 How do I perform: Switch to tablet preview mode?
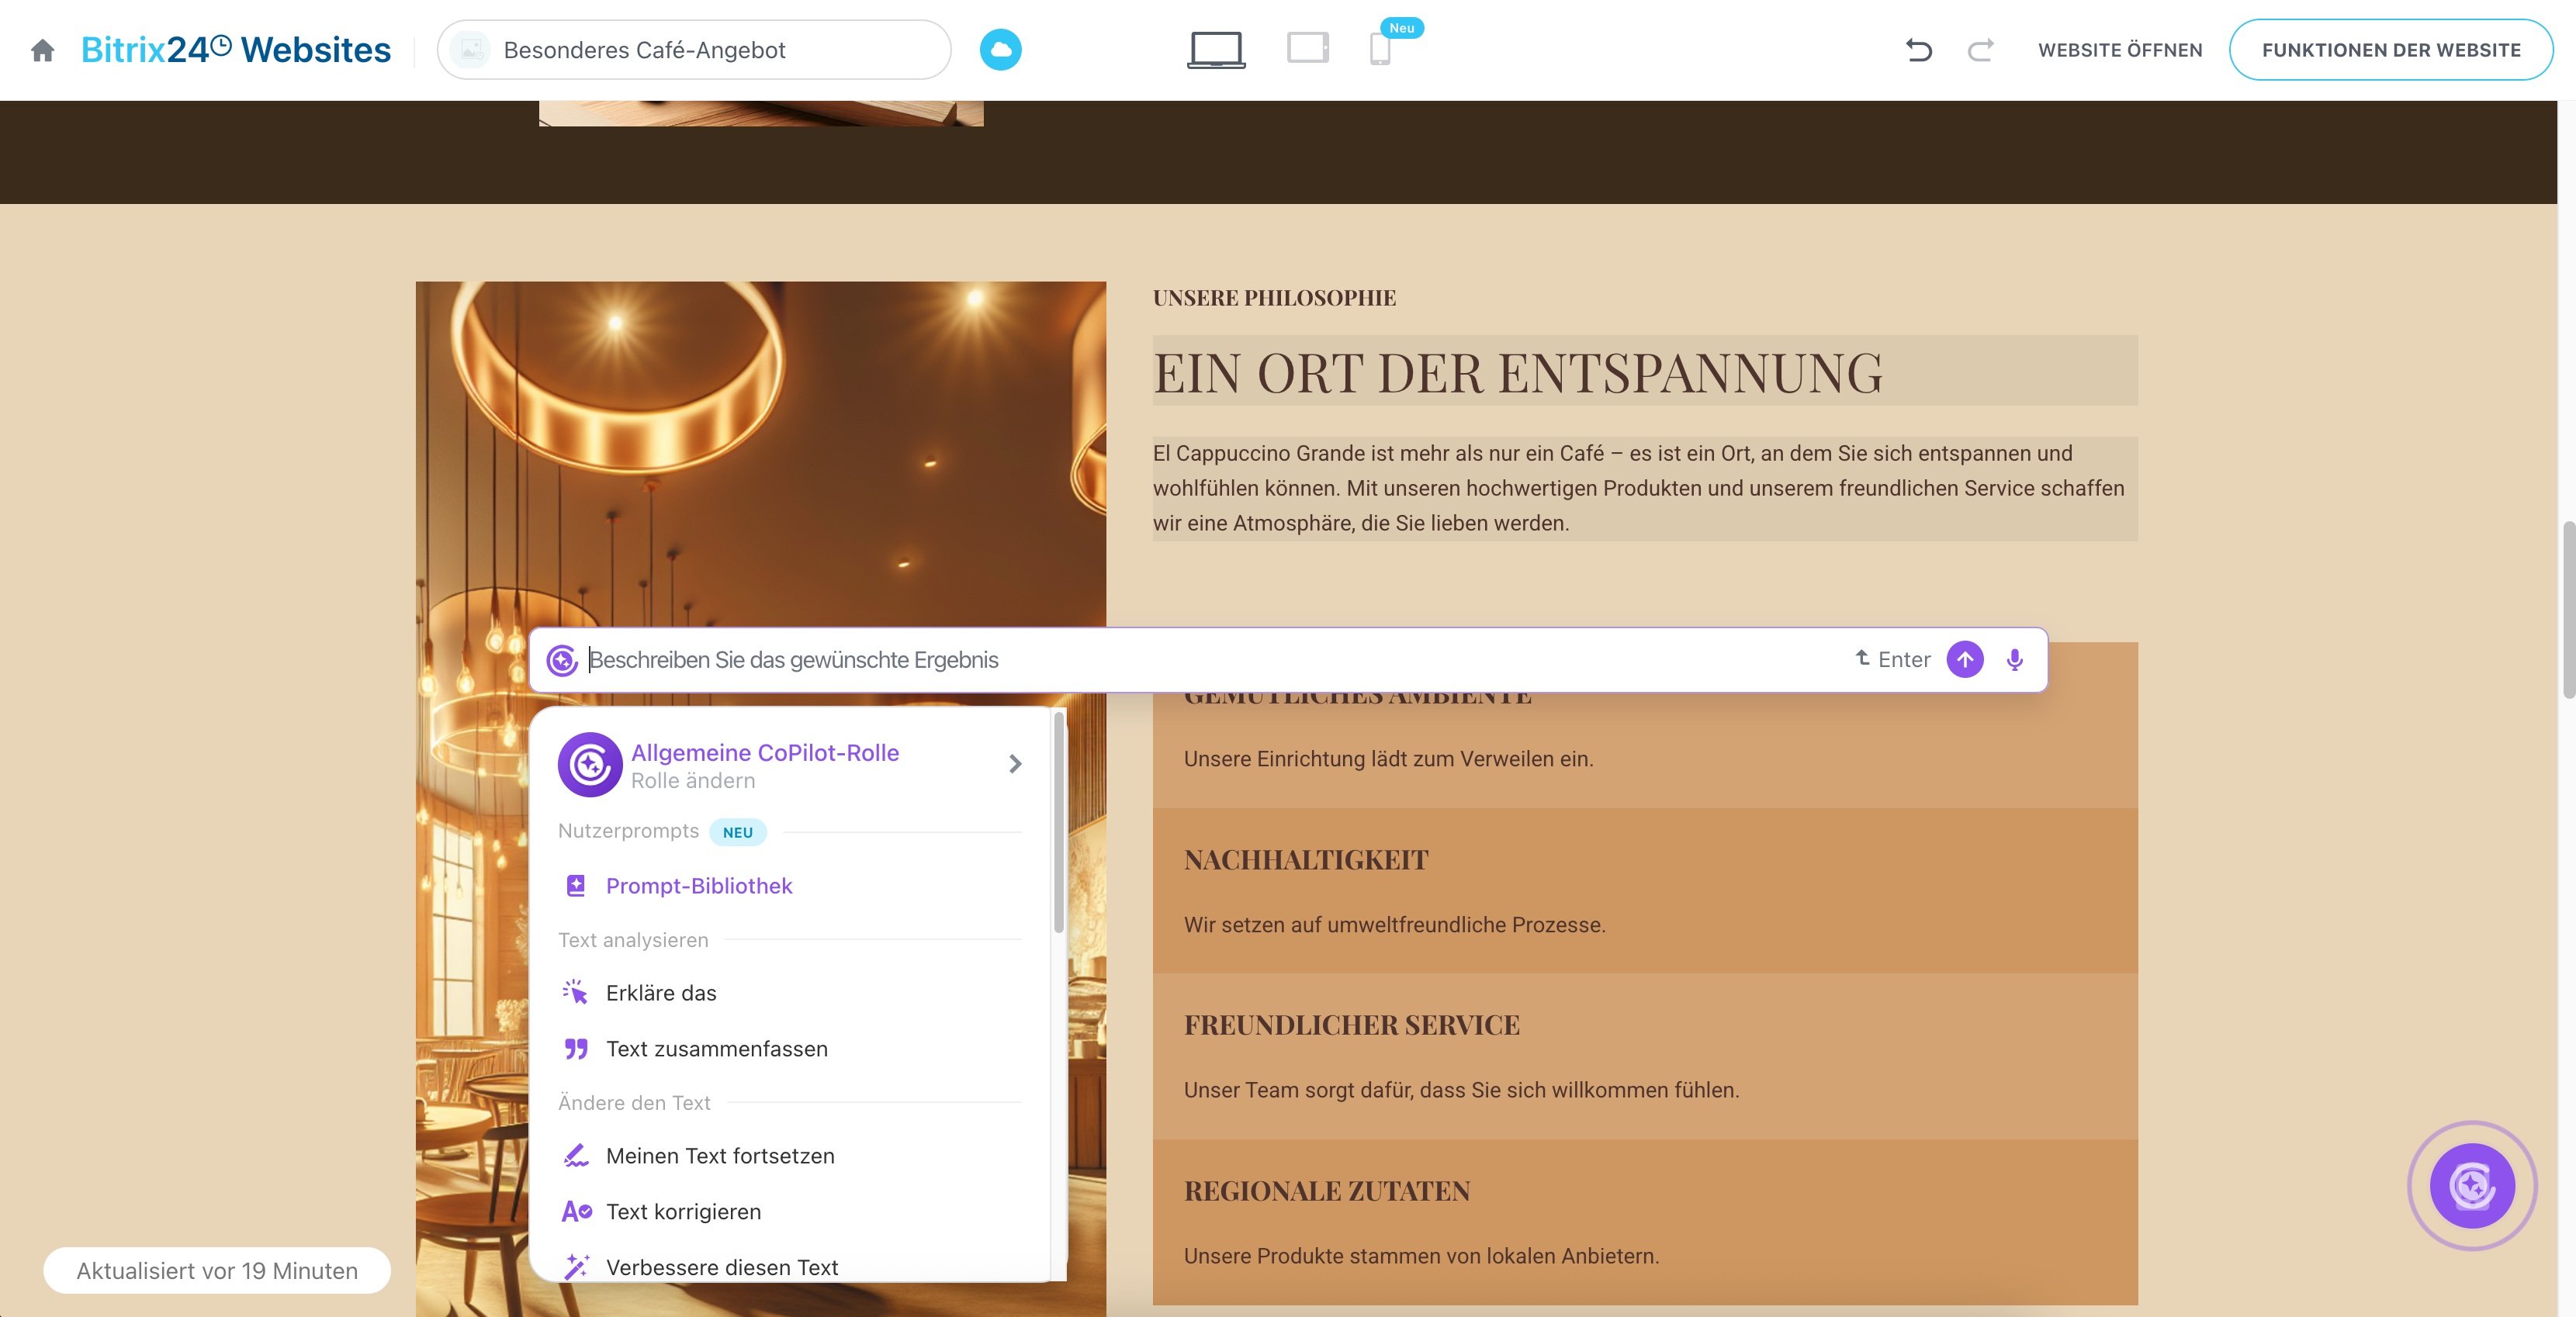(x=1307, y=49)
